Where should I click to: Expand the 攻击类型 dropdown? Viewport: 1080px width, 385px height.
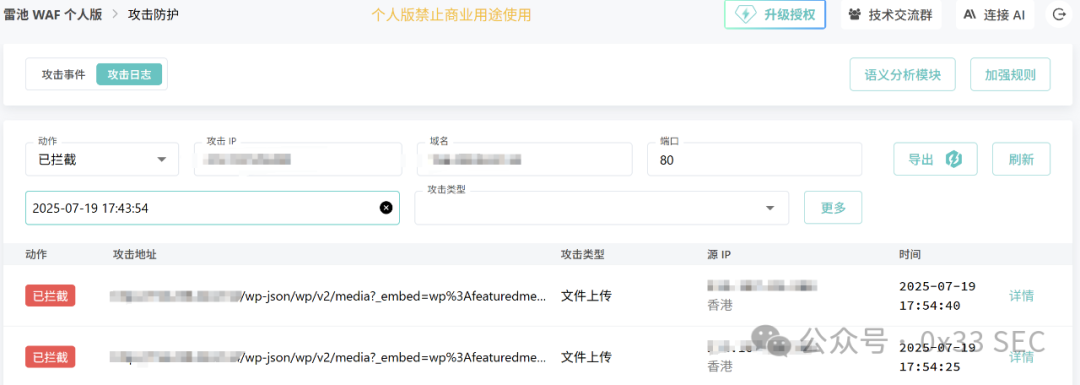(x=601, y=207)
